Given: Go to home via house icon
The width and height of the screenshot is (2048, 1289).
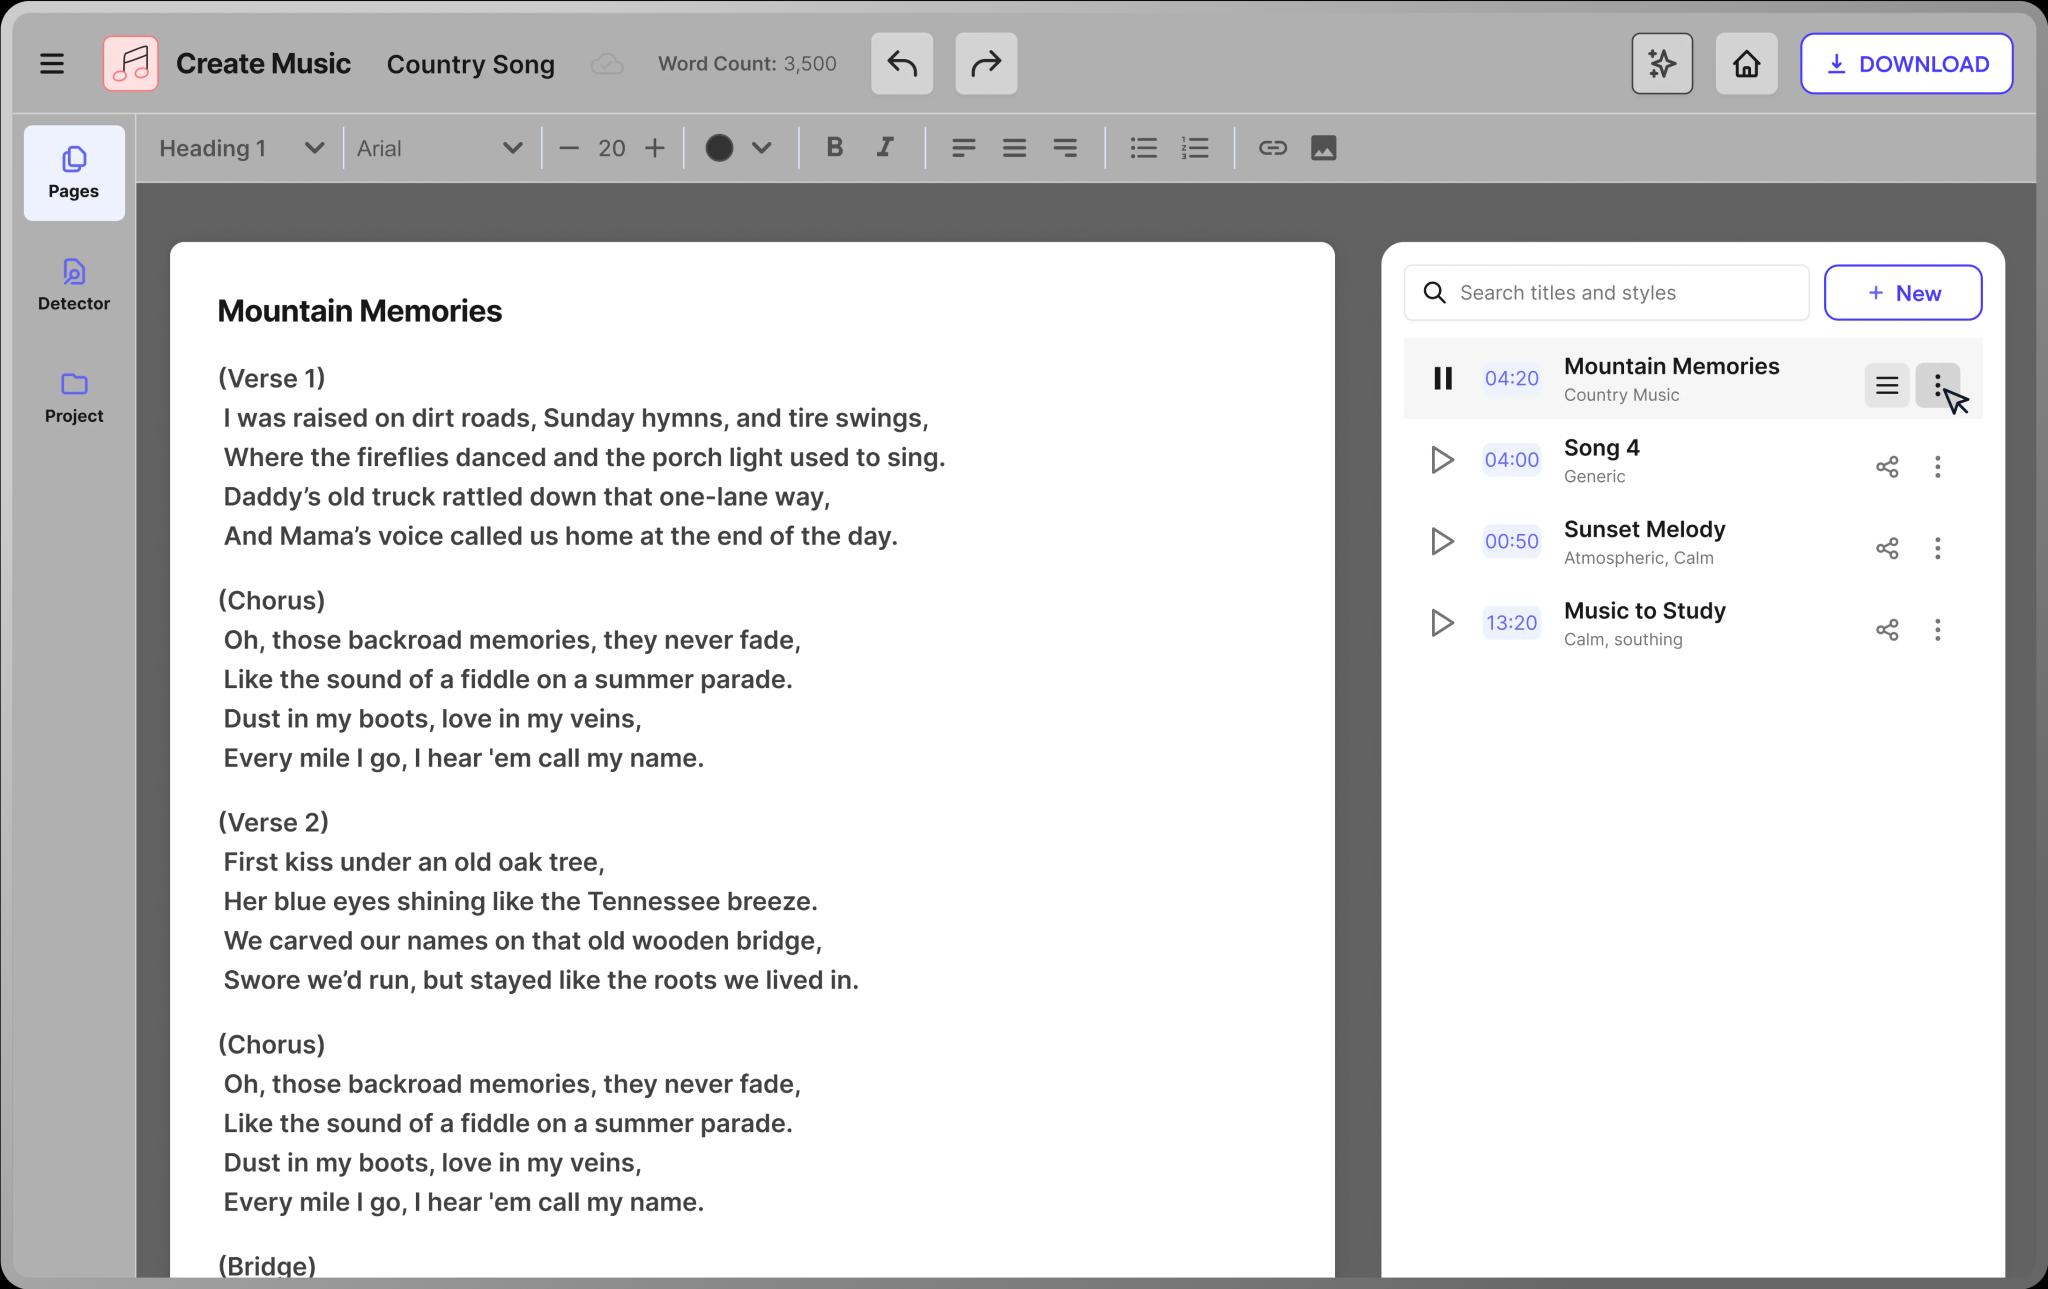Looking at the screenshot, I should 1746,64.
